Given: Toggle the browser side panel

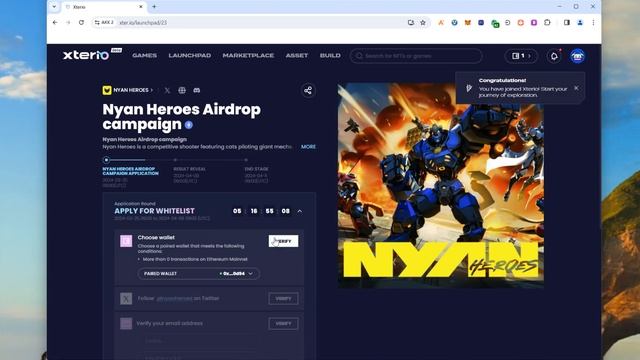Looking at the screenshot, I should pos(567,22).
